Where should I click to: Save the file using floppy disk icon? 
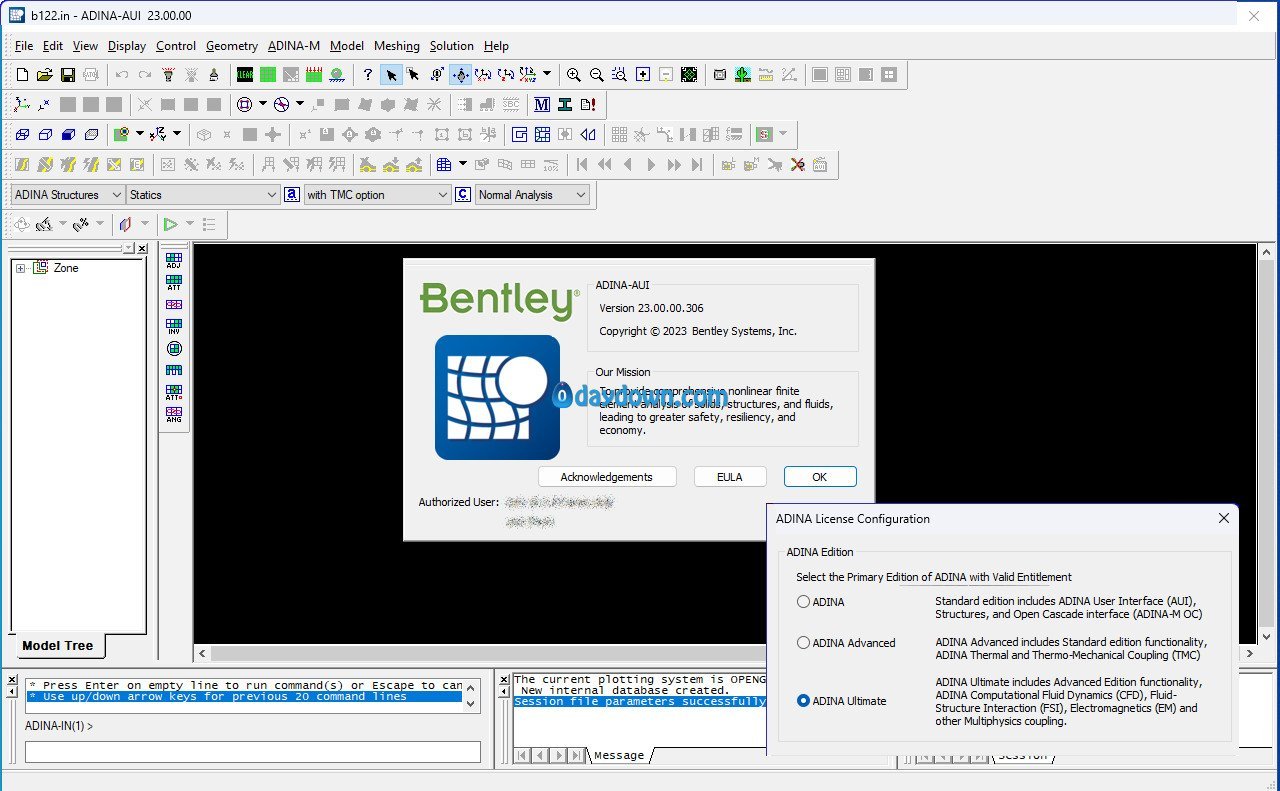[x=68, y=75]
